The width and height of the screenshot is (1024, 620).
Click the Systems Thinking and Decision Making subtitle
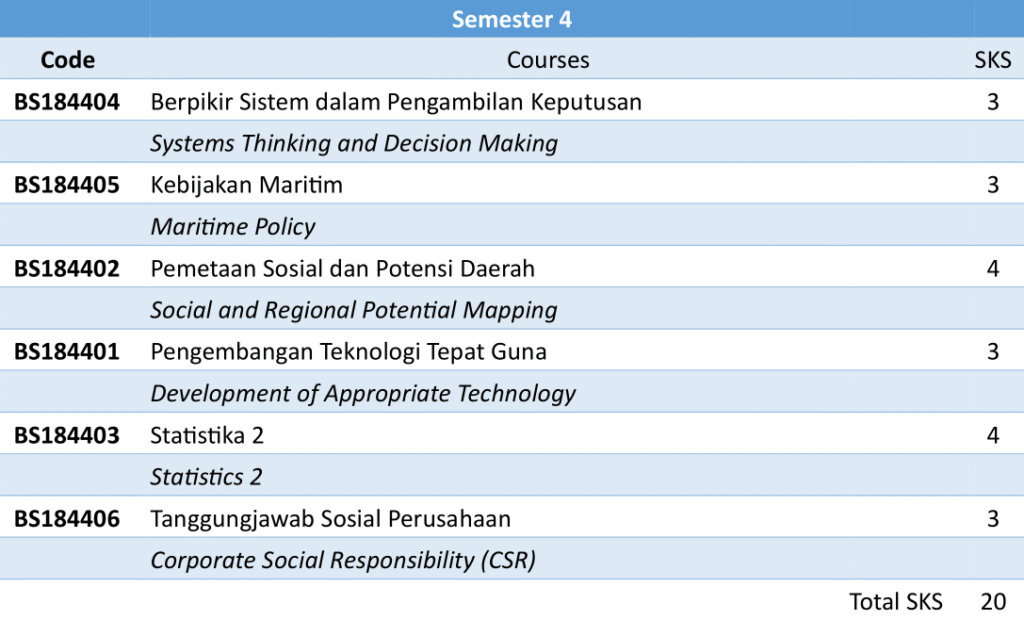[x=354, y=144]
